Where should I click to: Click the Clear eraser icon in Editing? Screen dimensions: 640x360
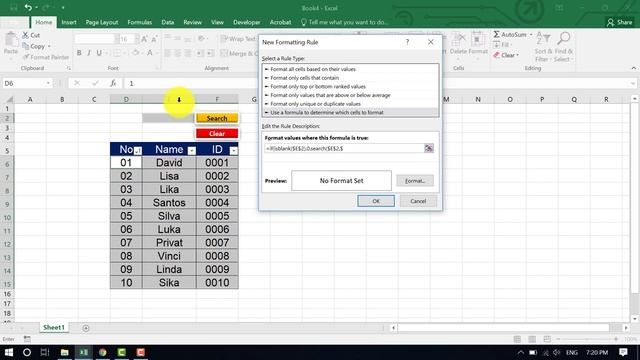496,55
